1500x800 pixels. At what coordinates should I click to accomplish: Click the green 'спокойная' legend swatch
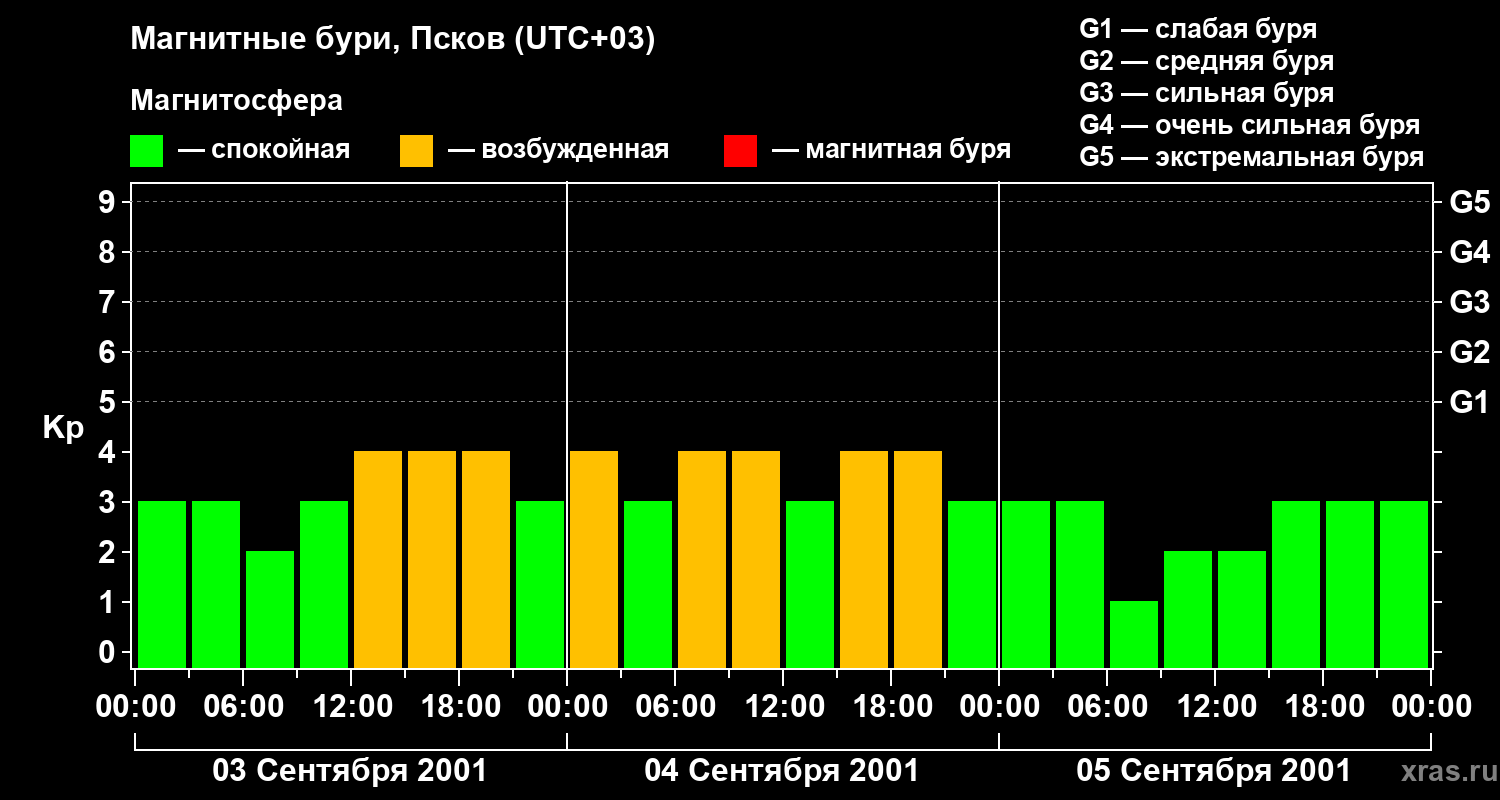click(147, 151)
